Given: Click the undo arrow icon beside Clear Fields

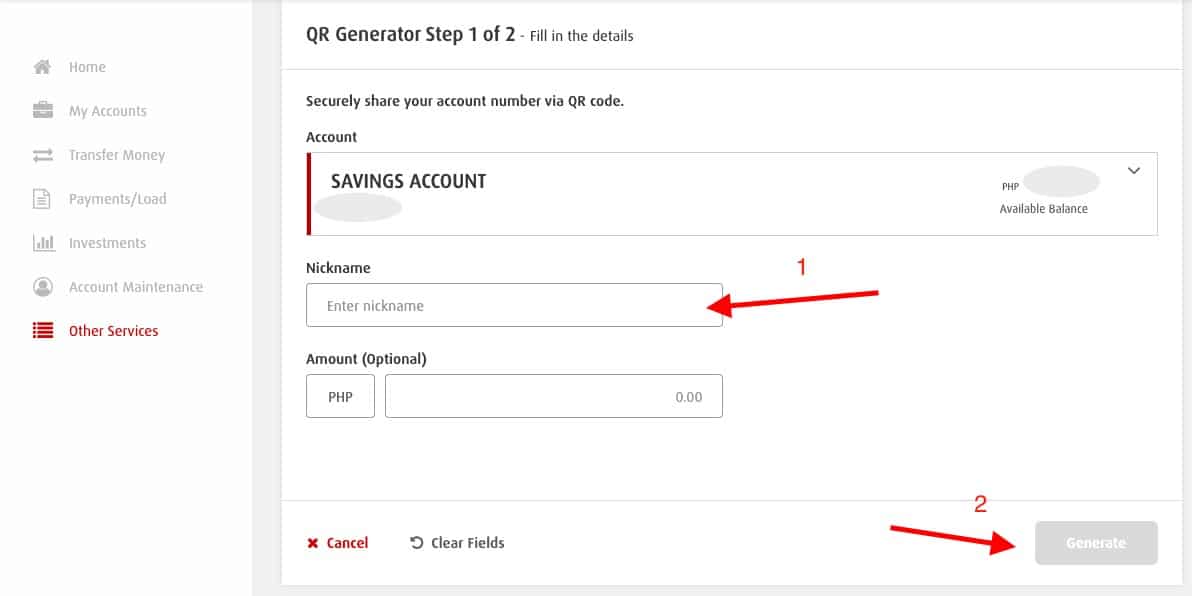Looking at the screenshot, I should point(417,543).
